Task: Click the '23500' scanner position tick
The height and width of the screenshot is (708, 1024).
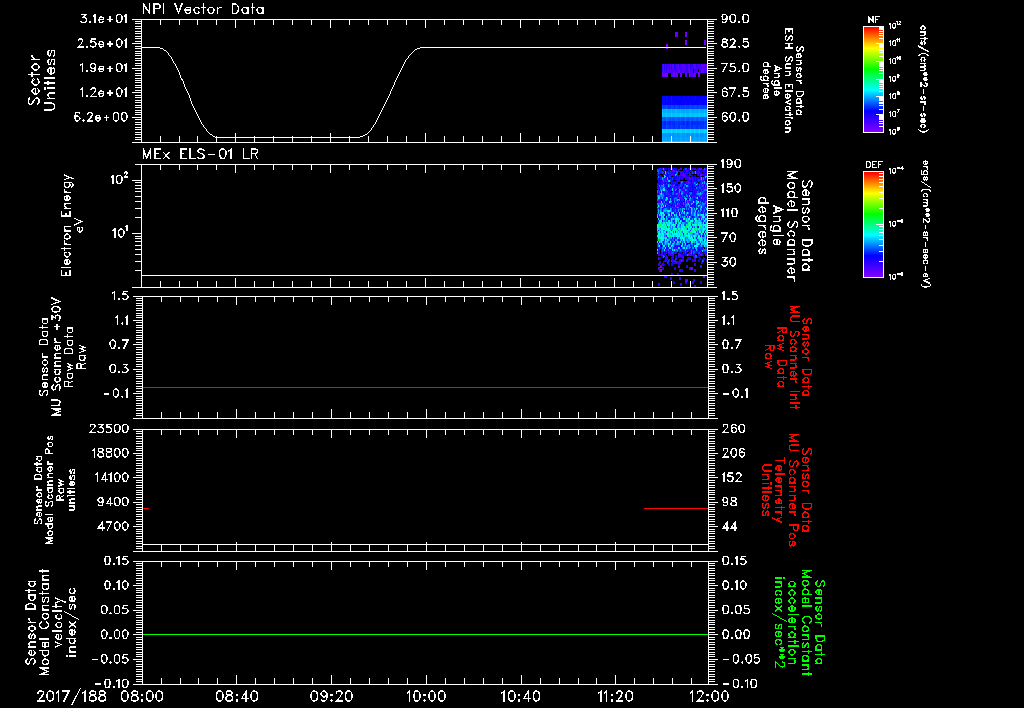Action: pos(109,428)
